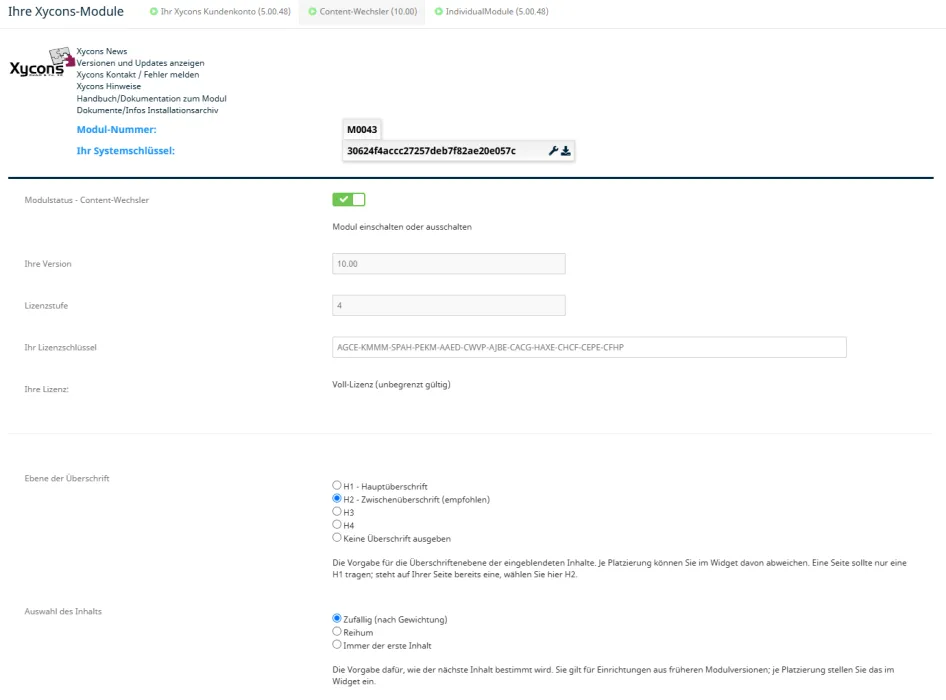Click the Voll-Lizenz (unbegrenzt gültig) text
This screenshot has width=946, height=700.
tap(392, 384)
